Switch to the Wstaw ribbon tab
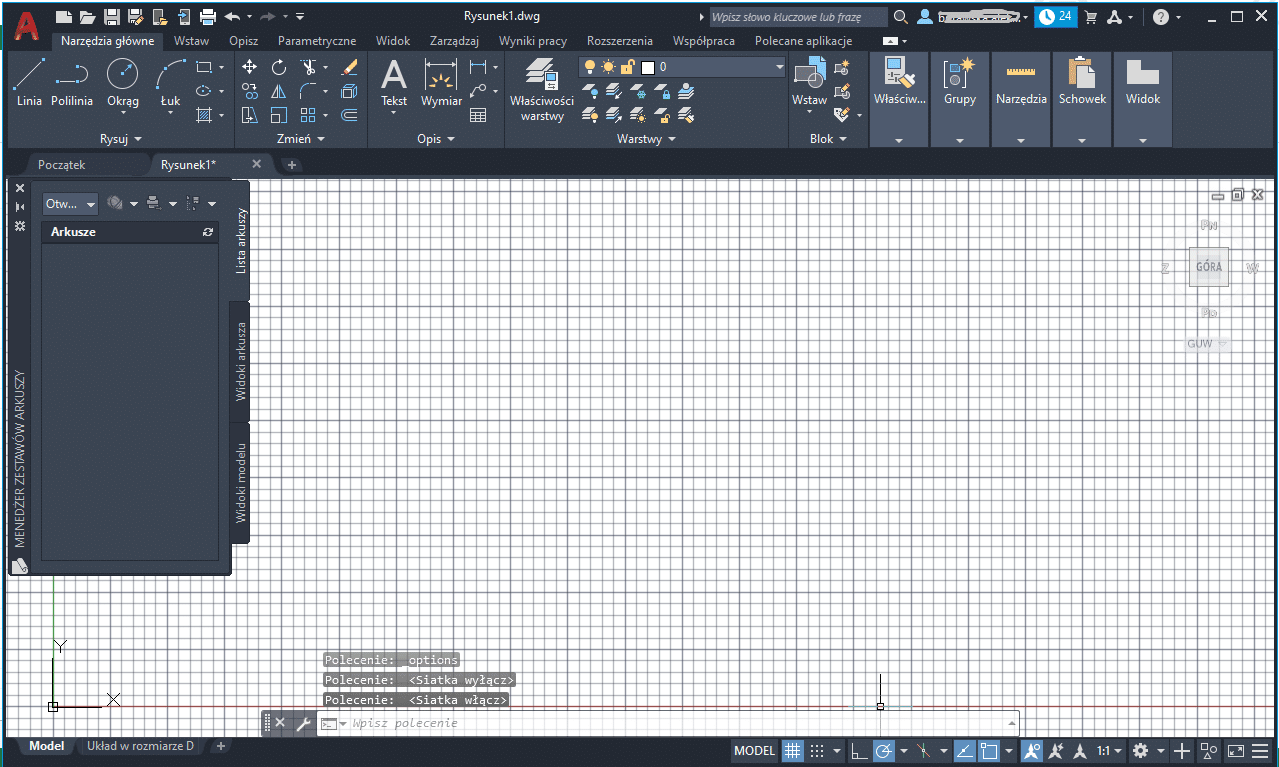1279x767 pixels. click(x=191, y=41)
